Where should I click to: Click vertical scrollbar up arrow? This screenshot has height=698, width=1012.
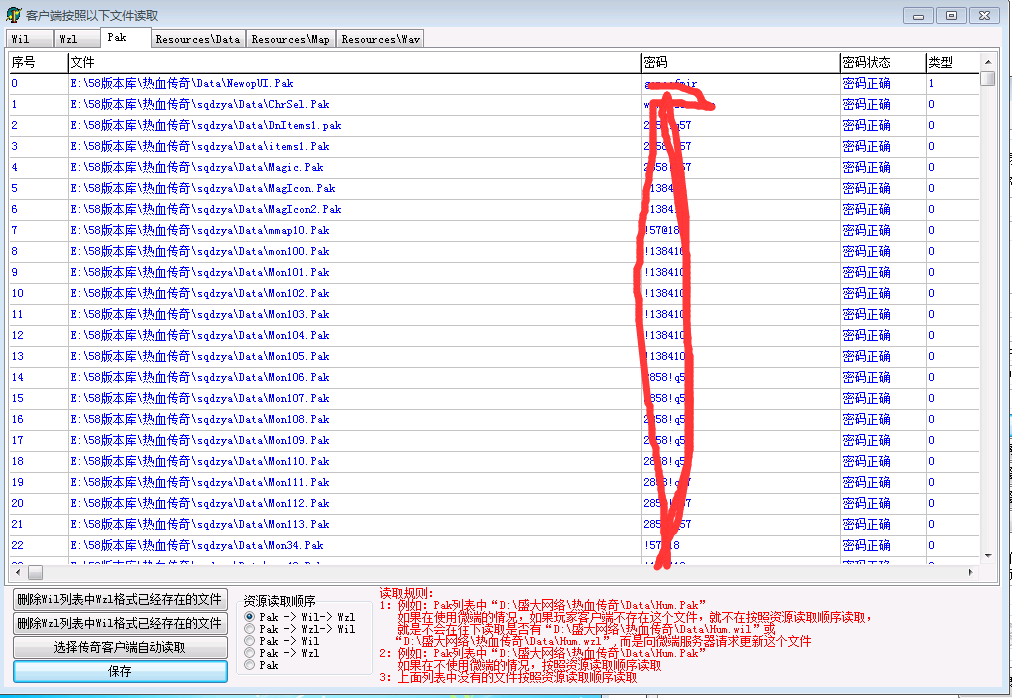[x=987, y=61]
